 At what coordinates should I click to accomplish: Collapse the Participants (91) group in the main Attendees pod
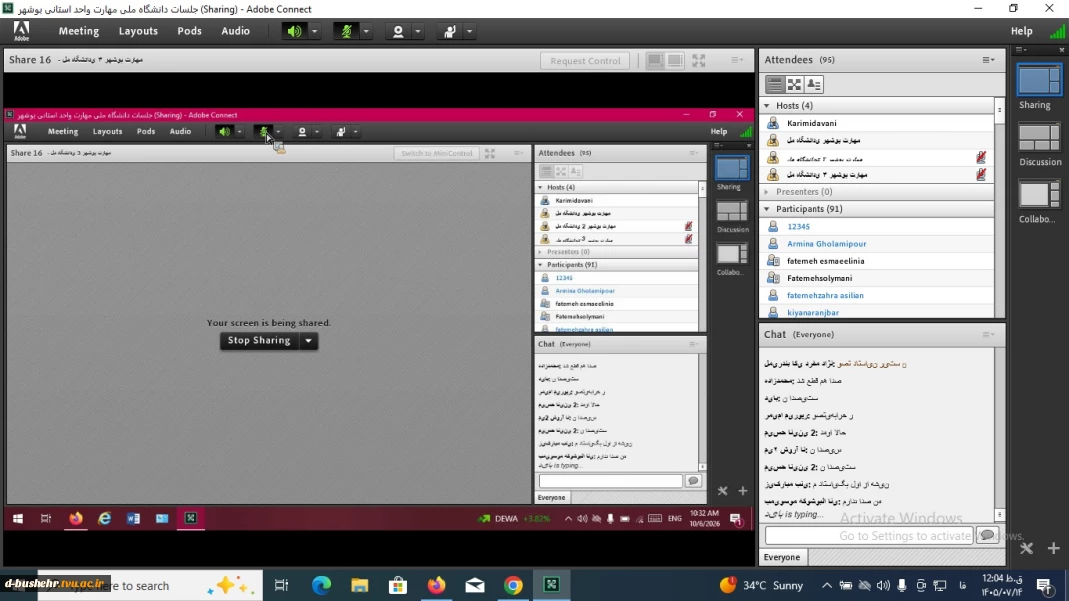point(767,209)
